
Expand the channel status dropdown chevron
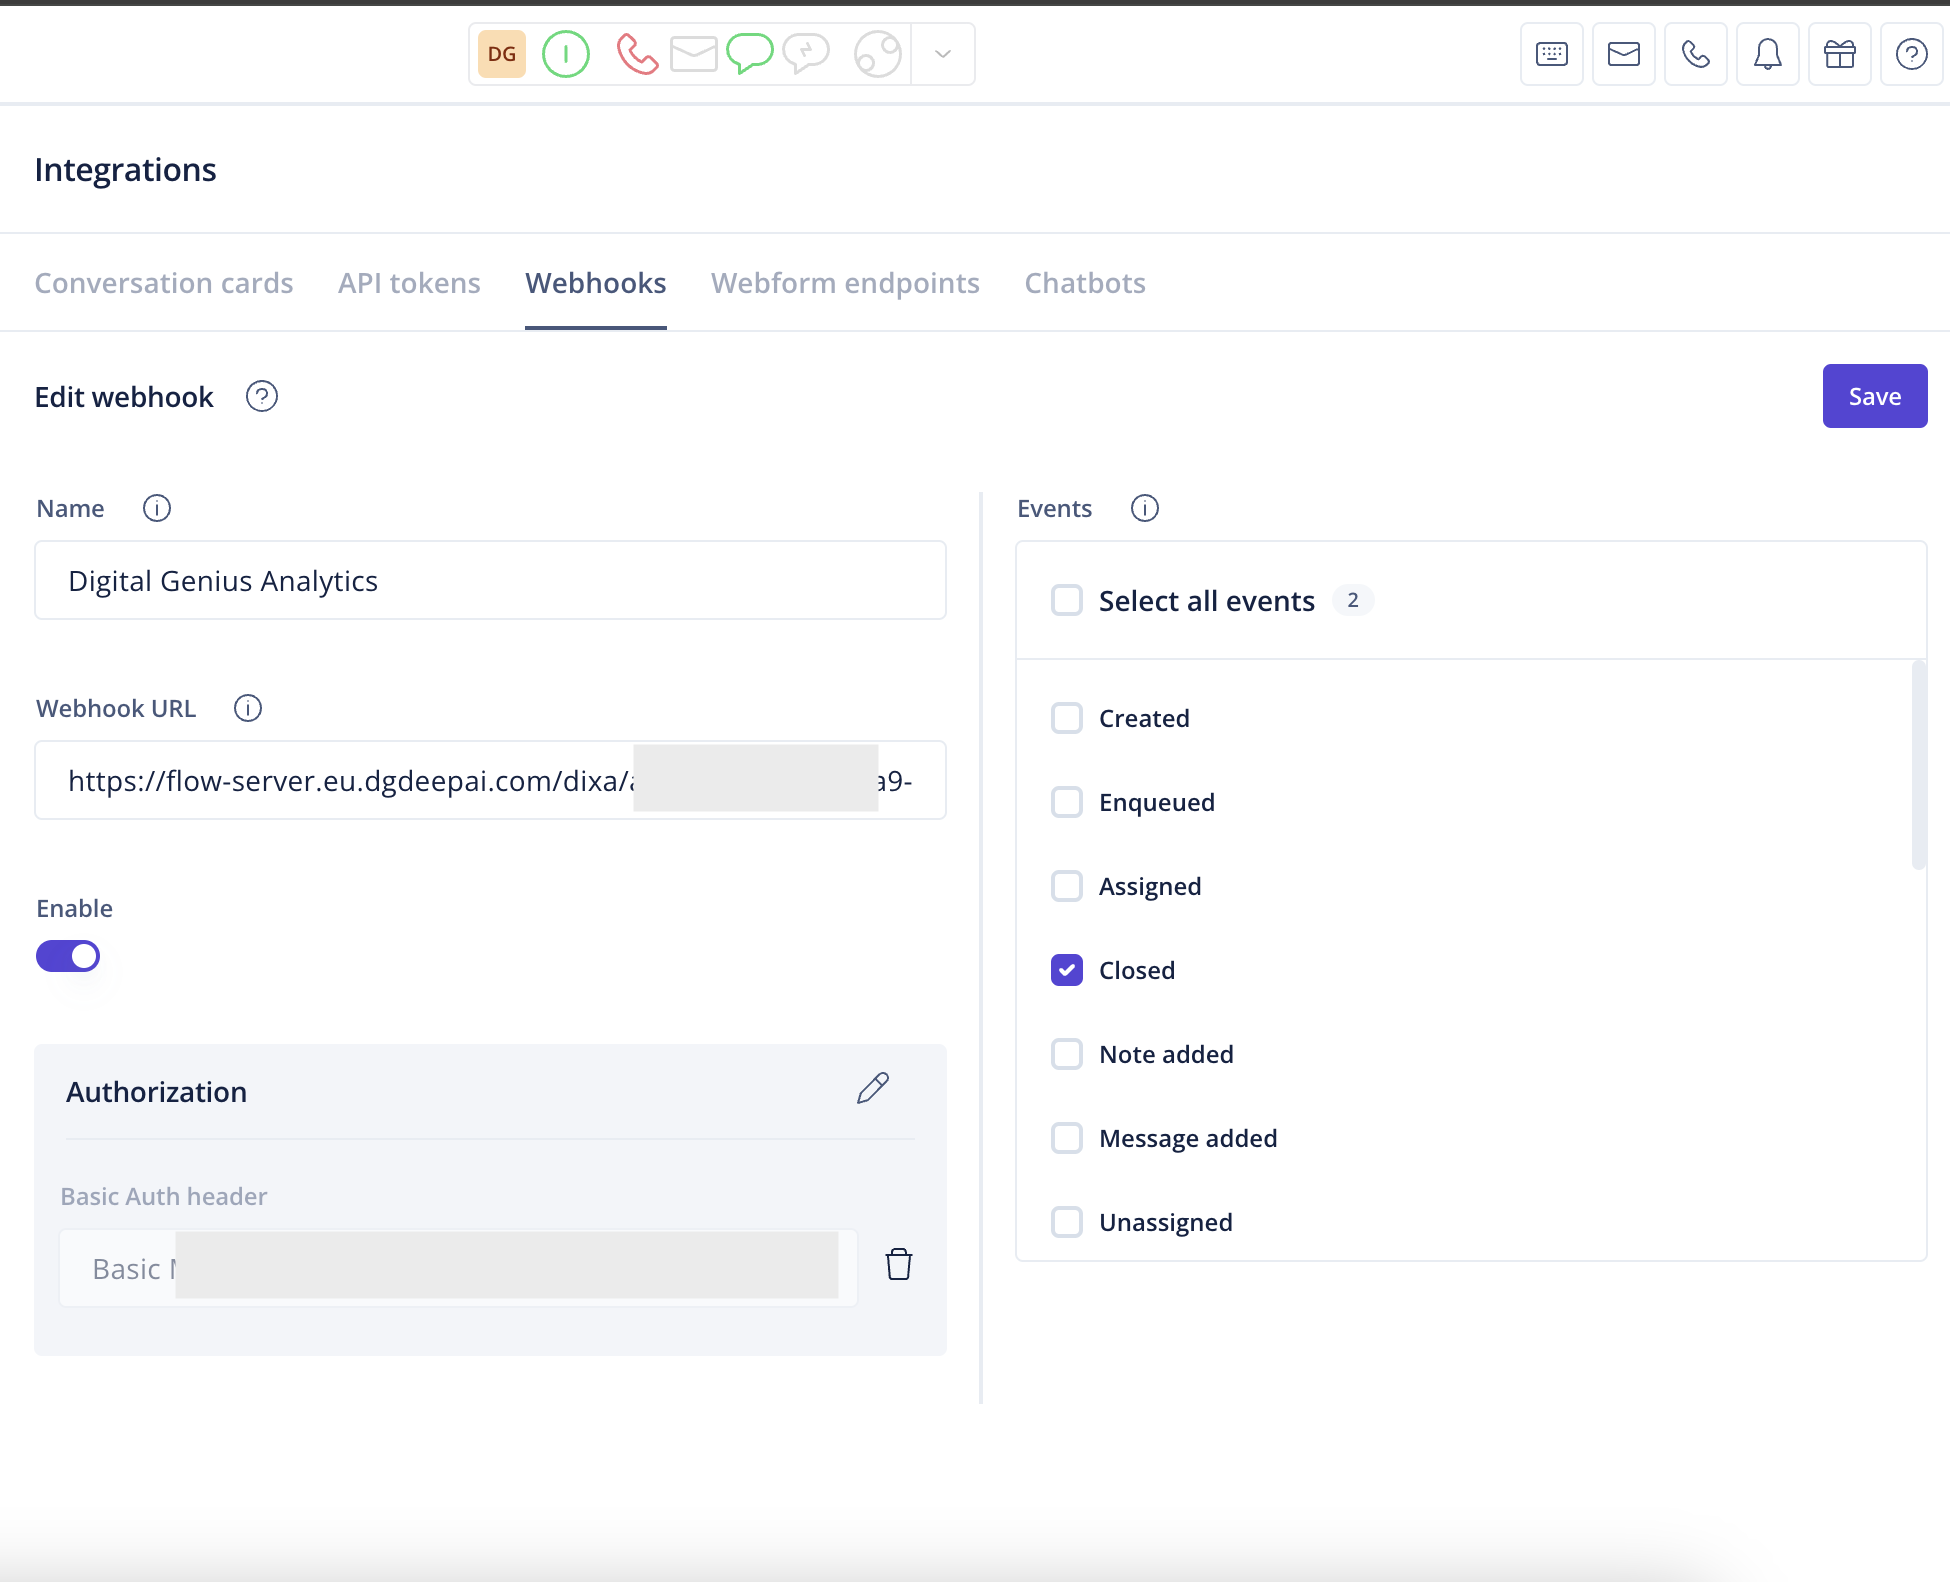click(943, 54)
